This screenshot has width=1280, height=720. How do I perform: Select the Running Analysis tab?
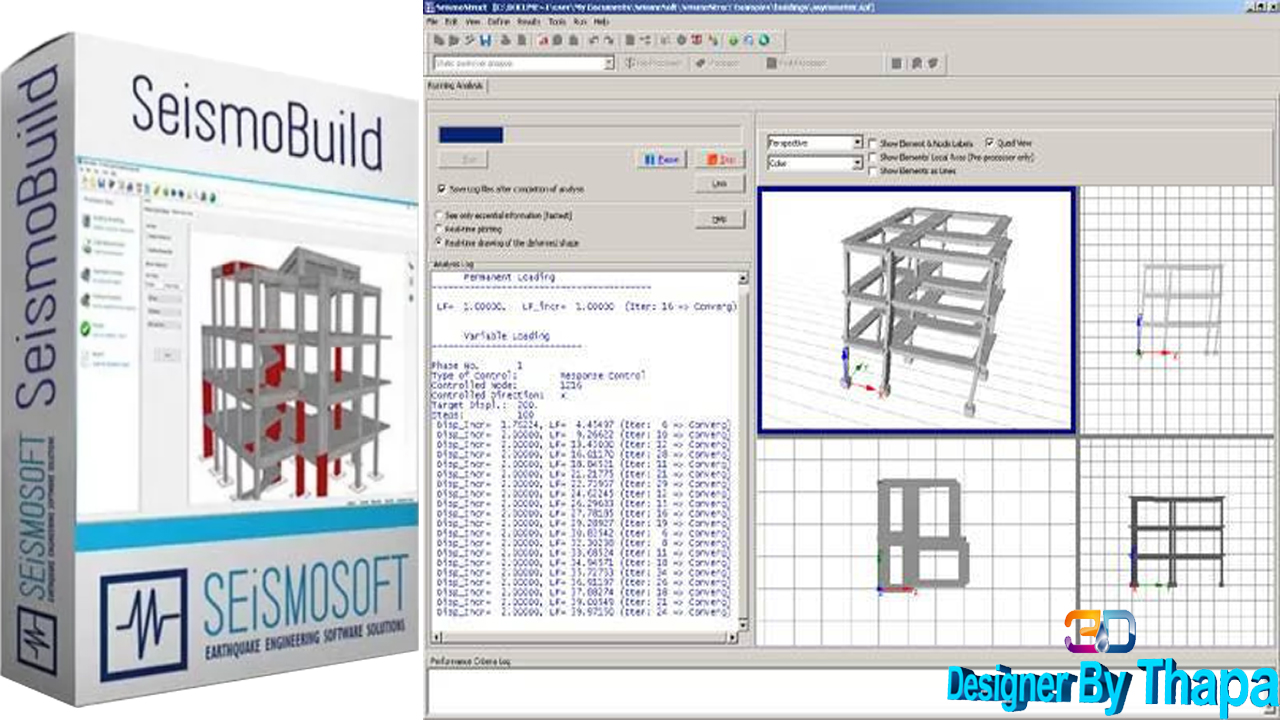[456, 86]
